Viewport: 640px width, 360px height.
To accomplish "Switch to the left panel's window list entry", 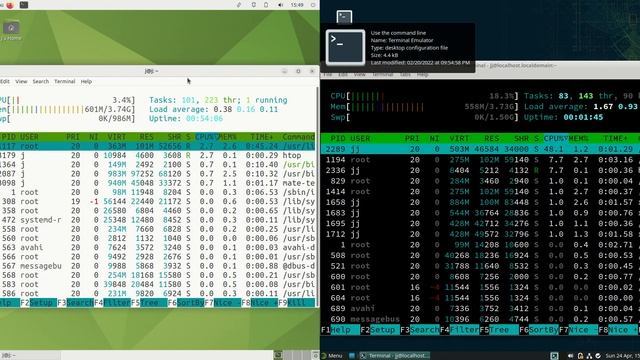I will 30,356.
